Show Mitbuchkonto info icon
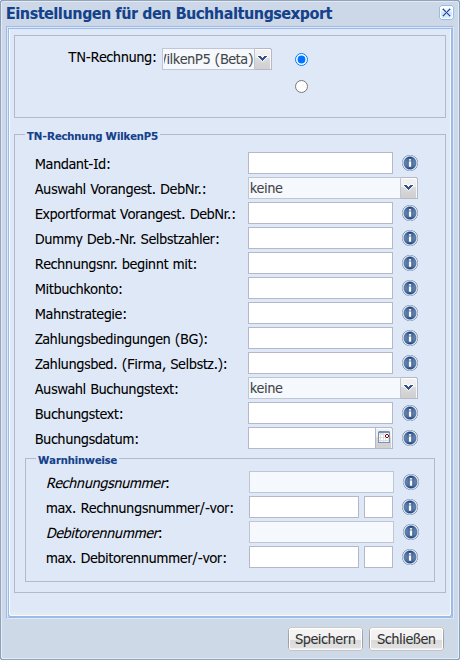This screenshot has height=660, width=460. coord(410,288)
